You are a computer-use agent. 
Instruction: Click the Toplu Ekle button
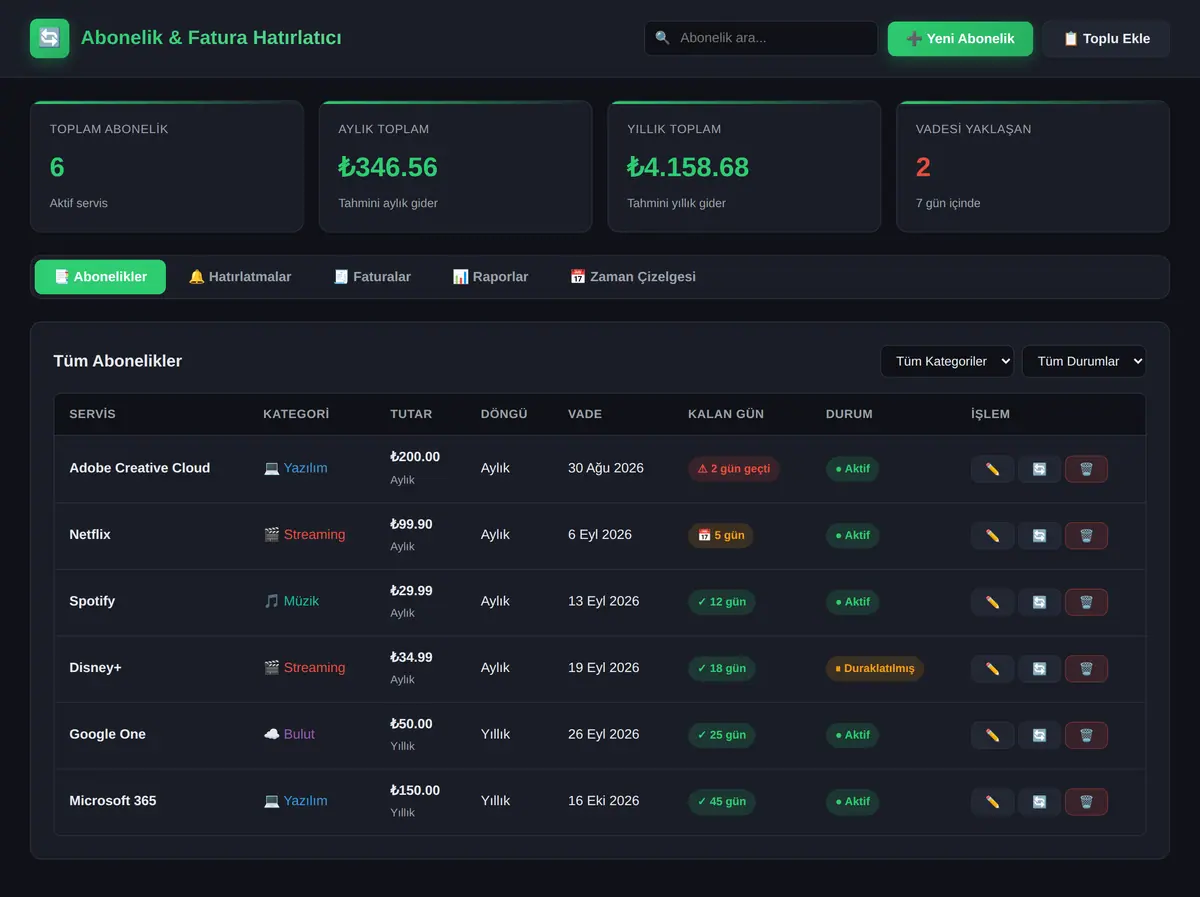tap(1106, 39)
